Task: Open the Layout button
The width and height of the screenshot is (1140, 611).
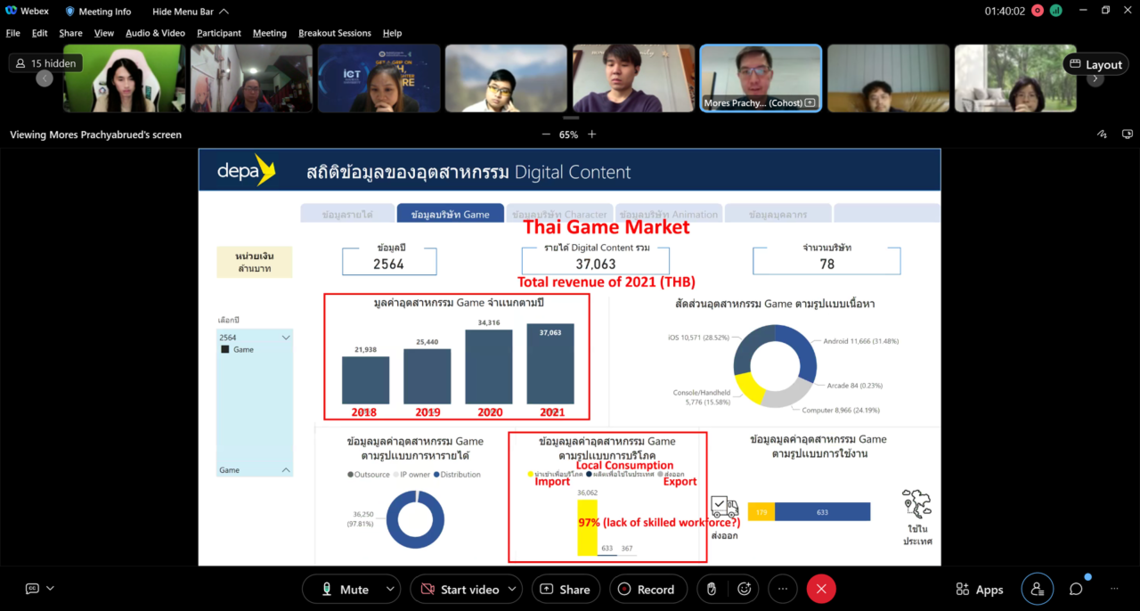Action: 1095,64
